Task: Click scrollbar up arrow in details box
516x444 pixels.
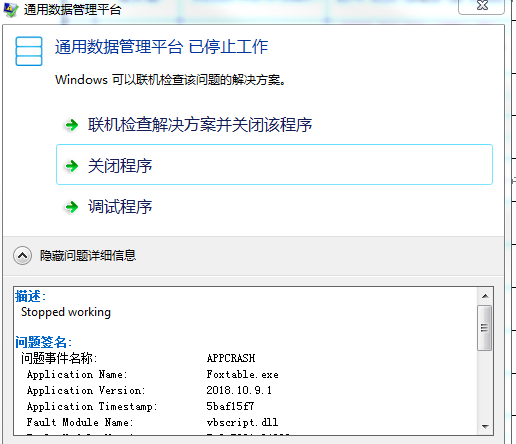Action: (x=485, y=296)
